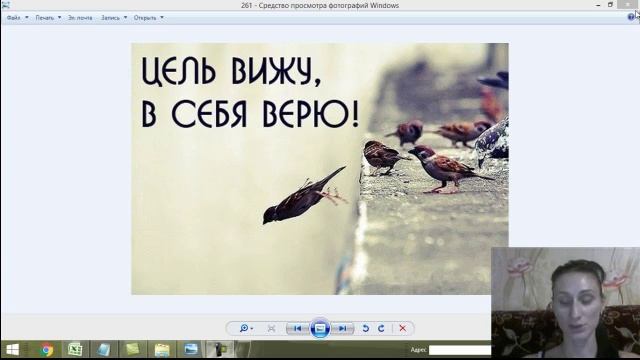Click the Photo Viewer title bar icon
Screen dimensions: 640x360
6,5
